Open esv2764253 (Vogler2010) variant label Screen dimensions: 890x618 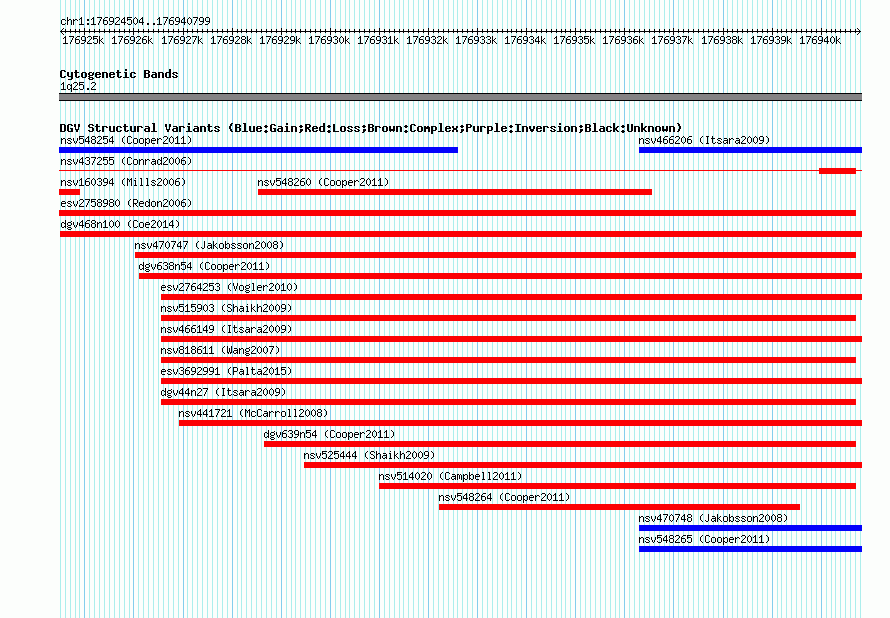[229, 287]
